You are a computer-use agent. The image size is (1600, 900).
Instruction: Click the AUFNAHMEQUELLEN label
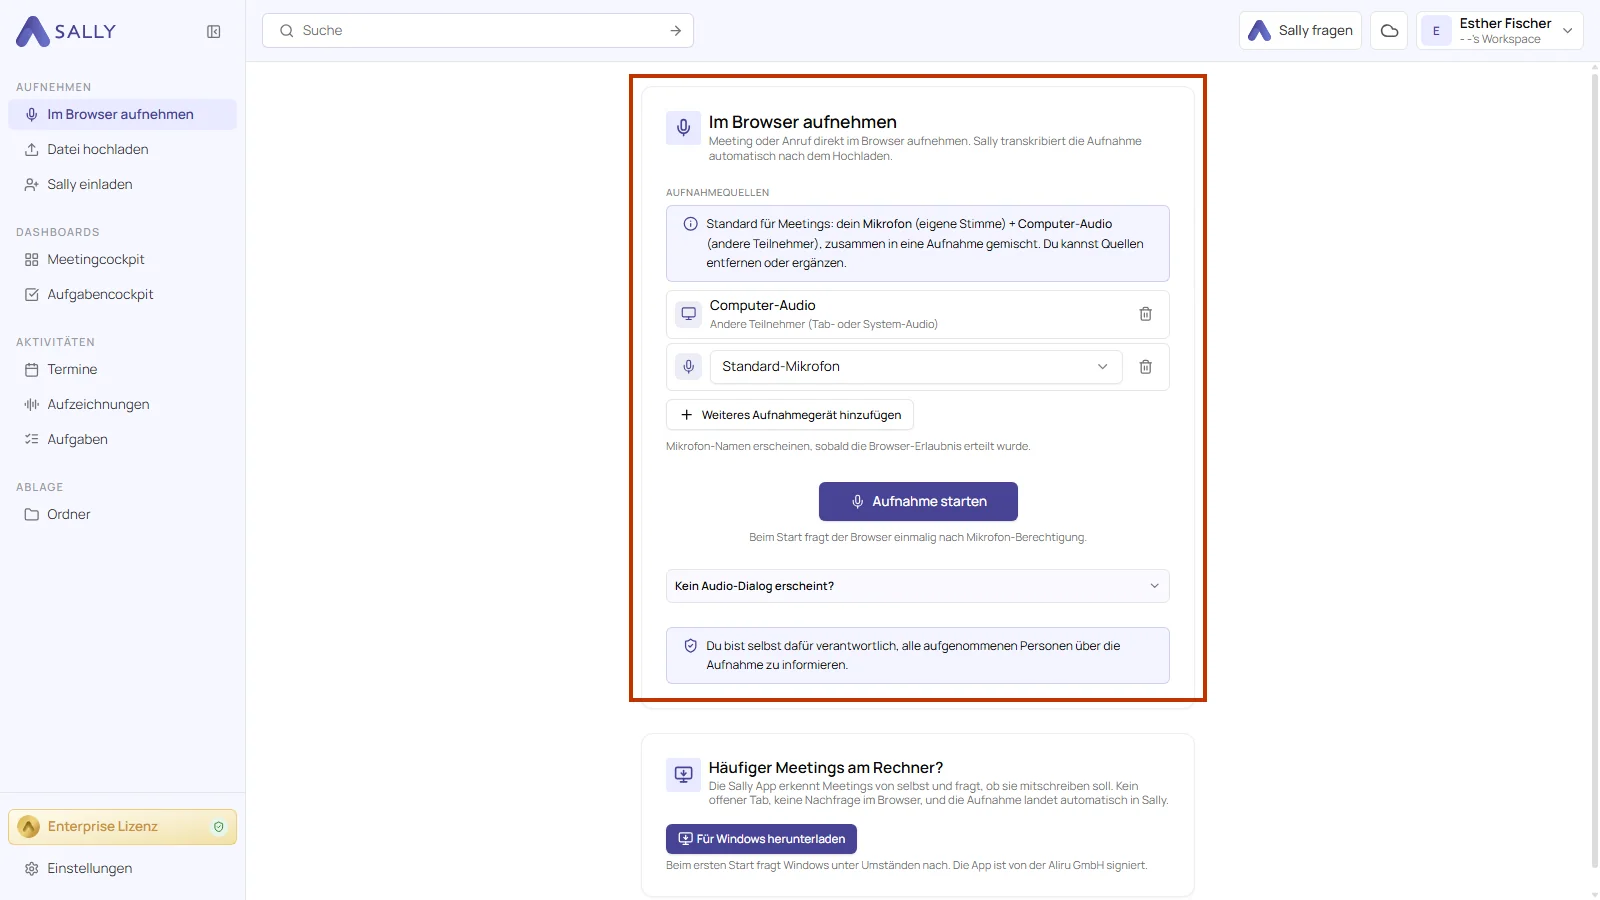(718, 193)
